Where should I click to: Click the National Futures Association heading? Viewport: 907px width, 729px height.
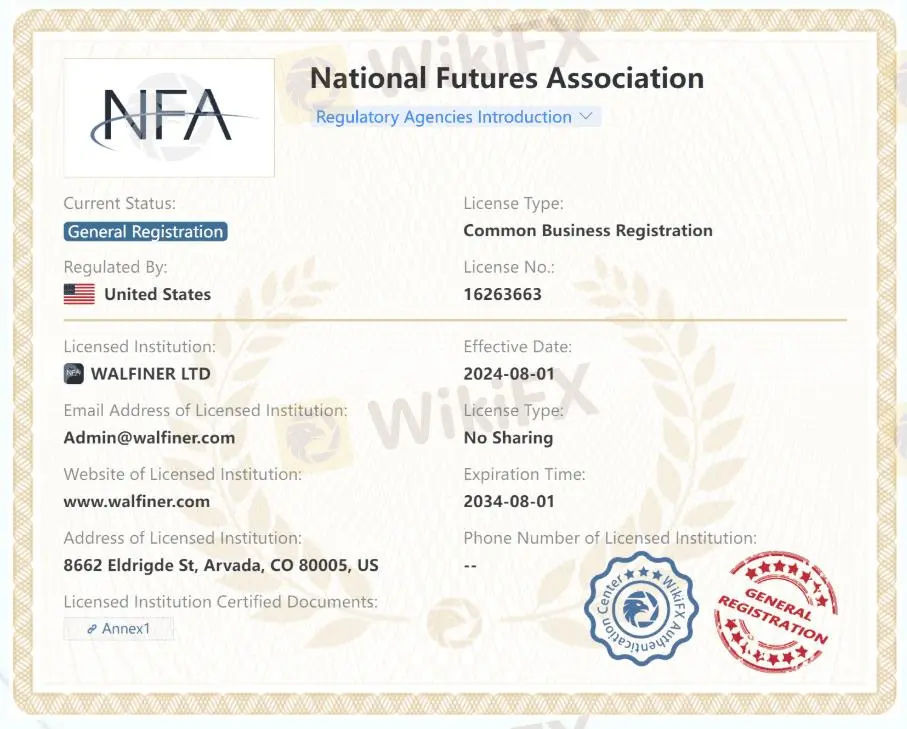[x=506, y=78]
